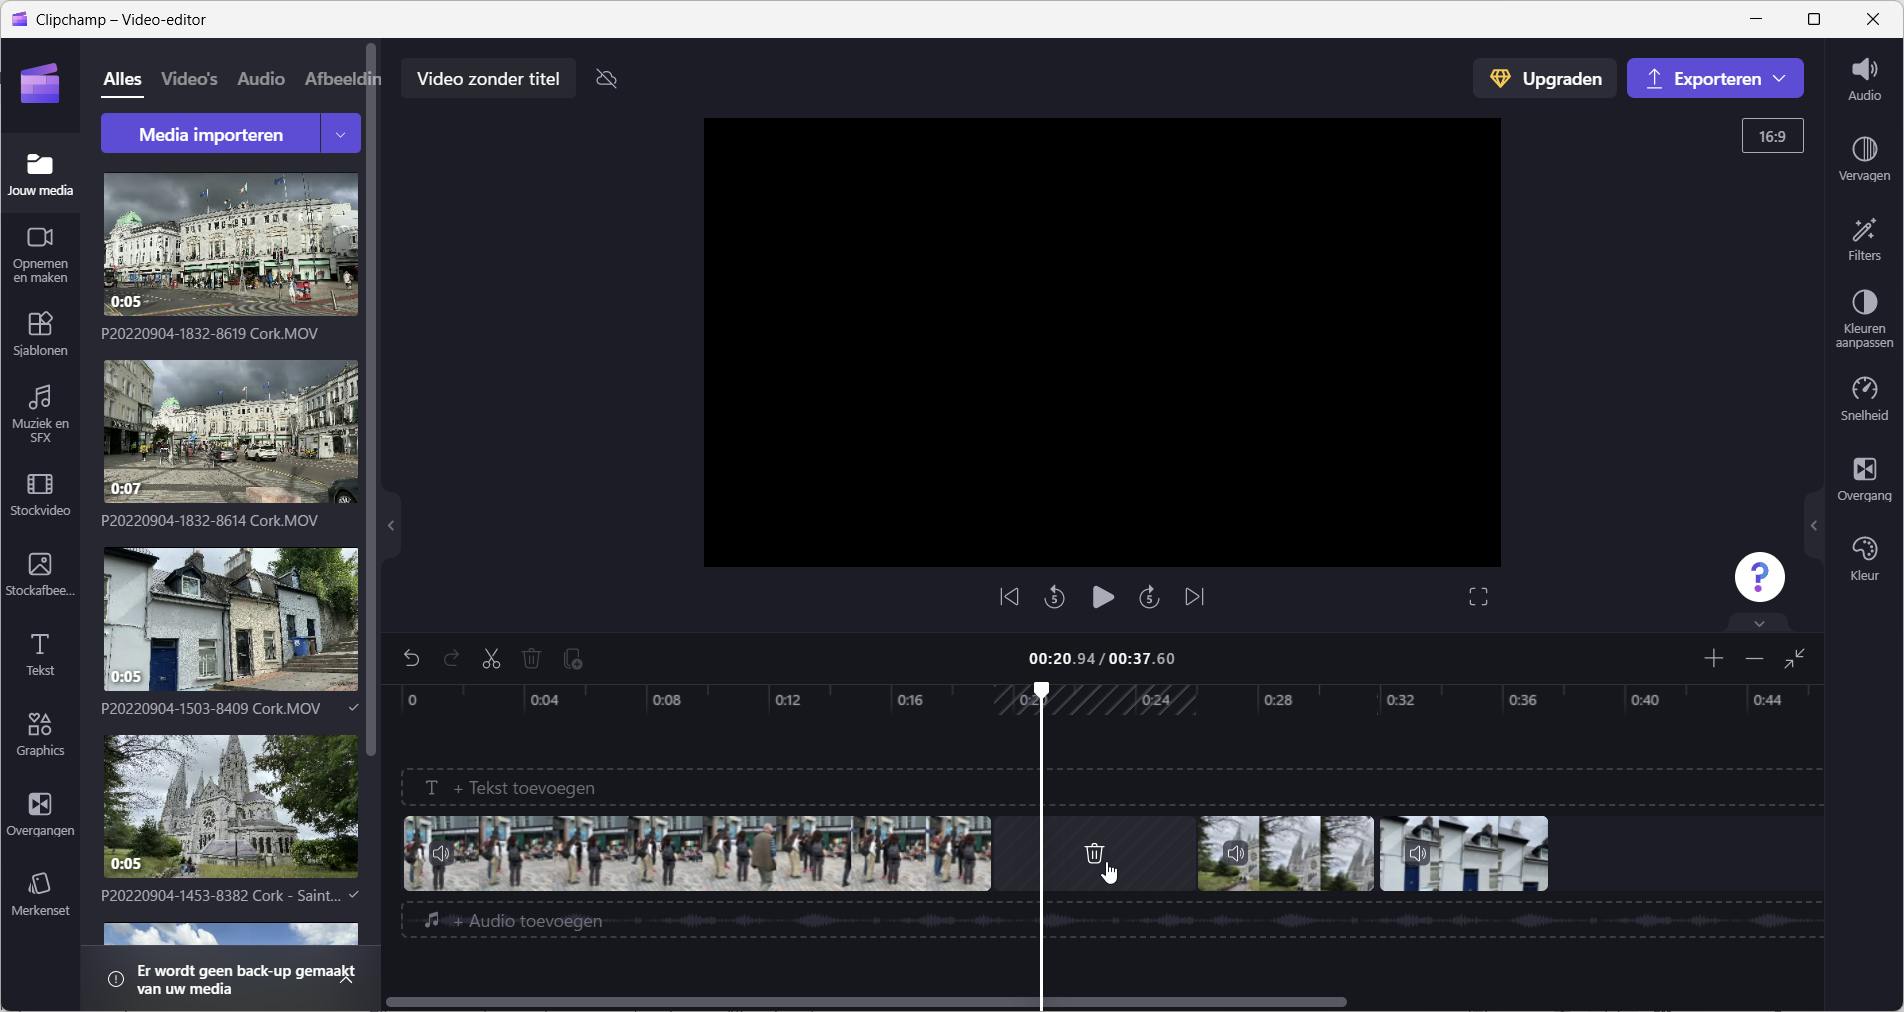This screenshot has width=1904, height=1012.
Task: Open the 16:9 aspect ratio selector
Action: [1772, 136]
